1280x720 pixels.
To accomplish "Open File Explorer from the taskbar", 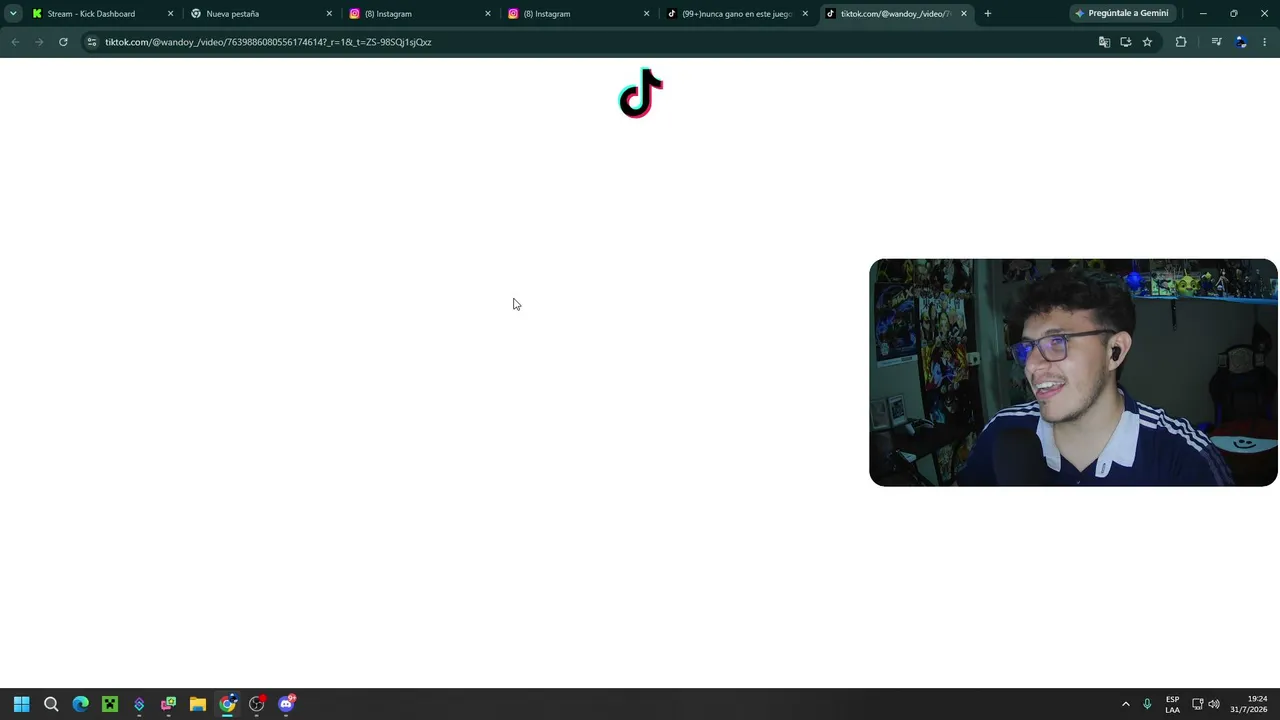I will click(198, 704).
